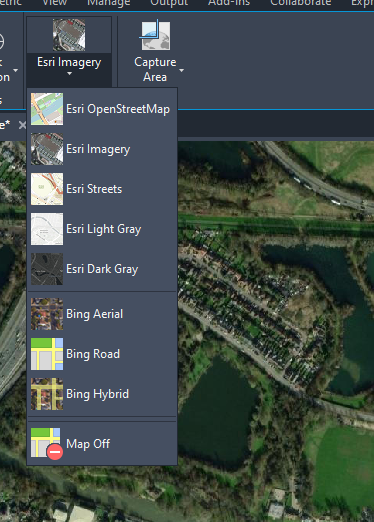Click the Esri Light Gray label
The image size is (374, 522).
(x=104, y=229)
